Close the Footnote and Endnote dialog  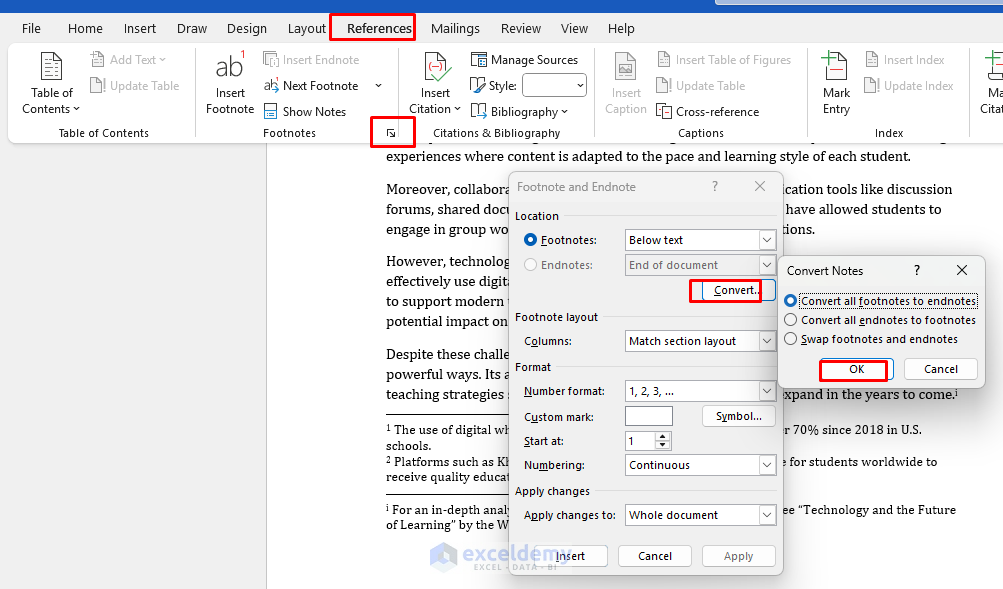[x=760, y=186]
